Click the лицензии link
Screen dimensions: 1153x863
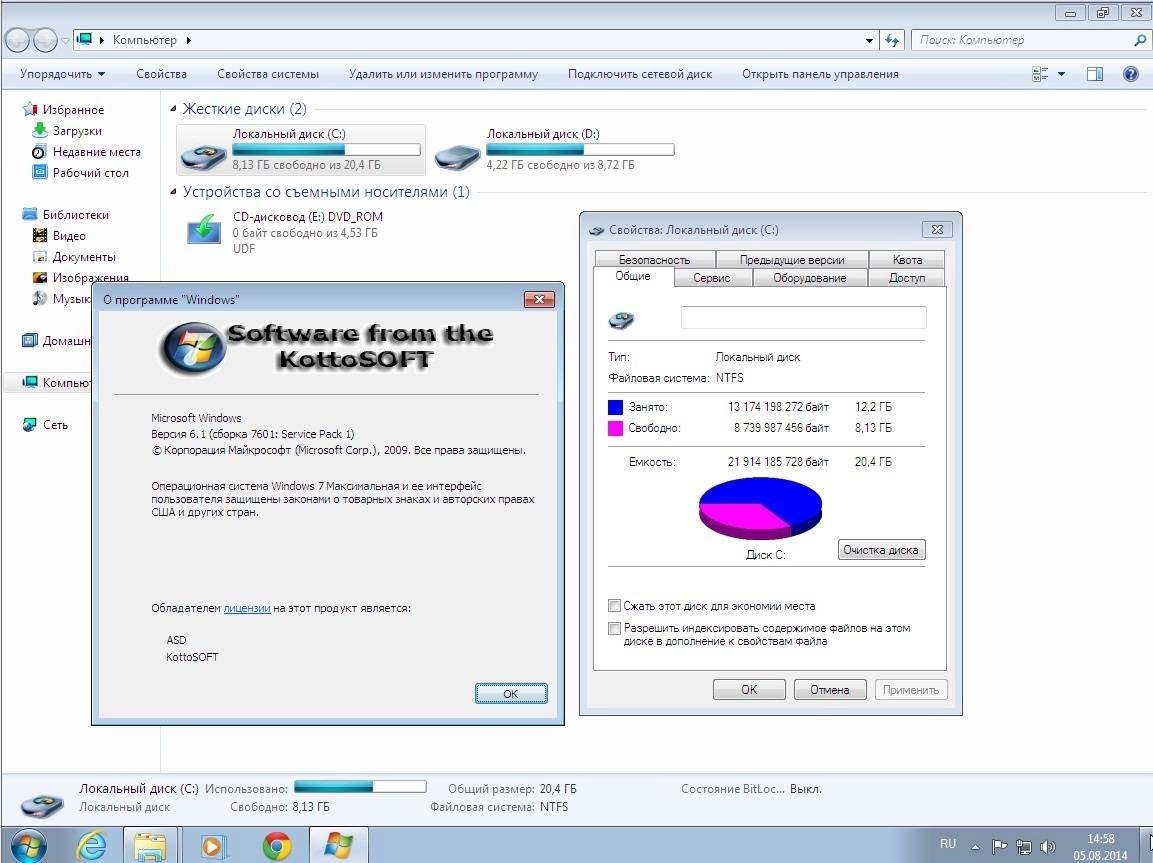click(246, 609)
